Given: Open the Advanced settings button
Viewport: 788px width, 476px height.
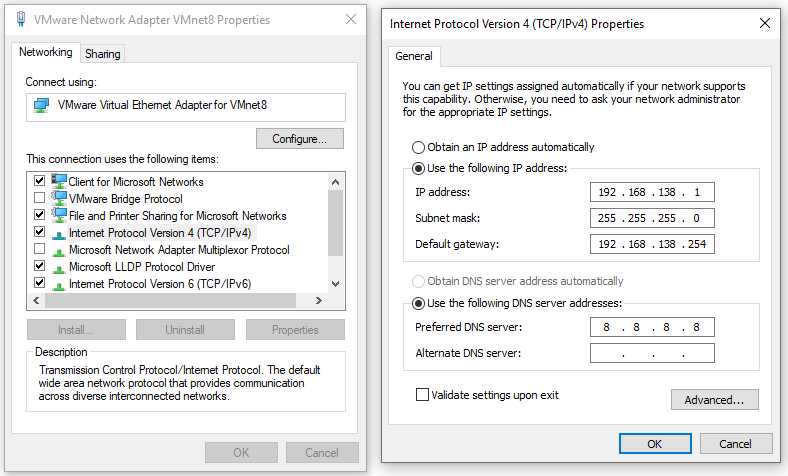Looking at the screenshot, I should click(714, 400).
